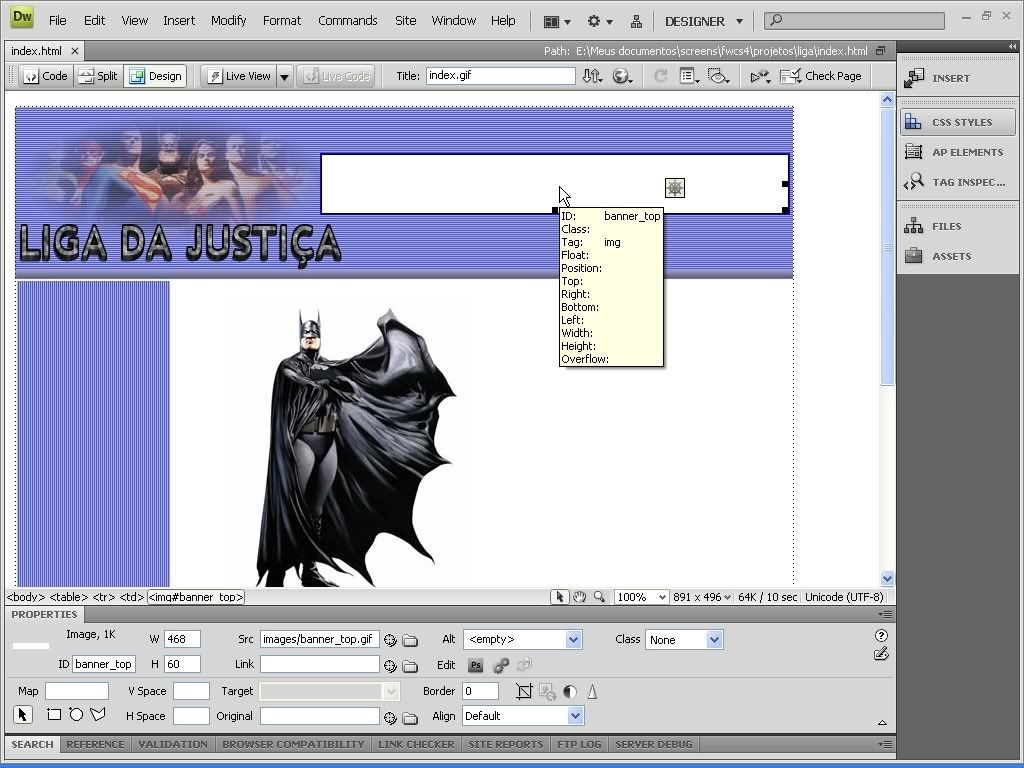Image resolution: width=1024 pixels, height=768 pixels.
Task: Open Properties panel help icon
Action: 881,635
